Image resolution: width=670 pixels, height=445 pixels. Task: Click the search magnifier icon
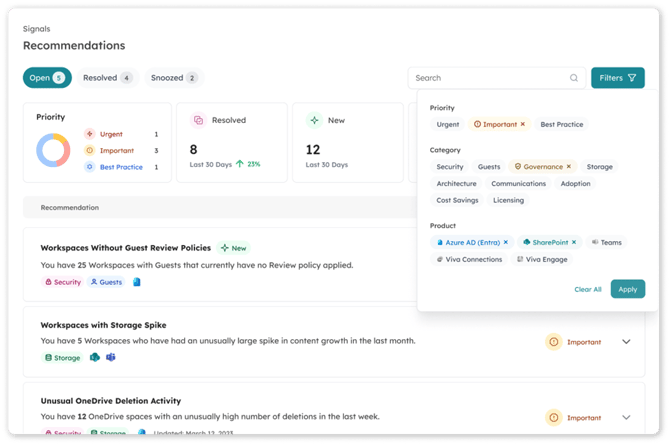574,78
